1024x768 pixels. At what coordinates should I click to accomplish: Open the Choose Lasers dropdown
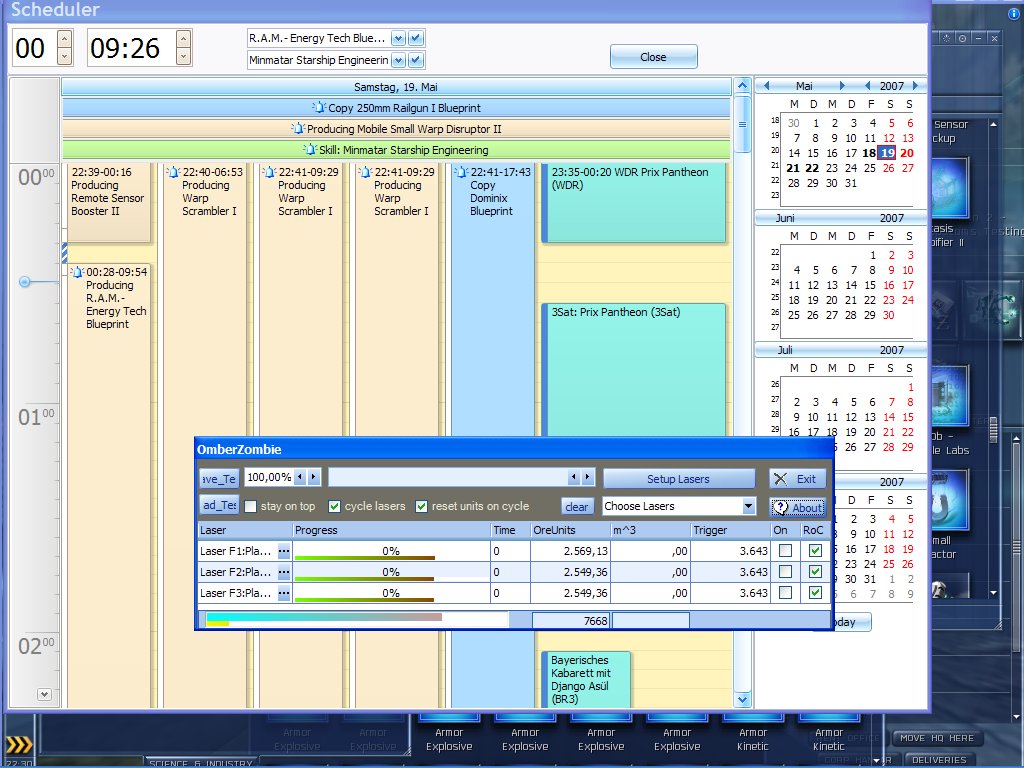click(748, 506)
